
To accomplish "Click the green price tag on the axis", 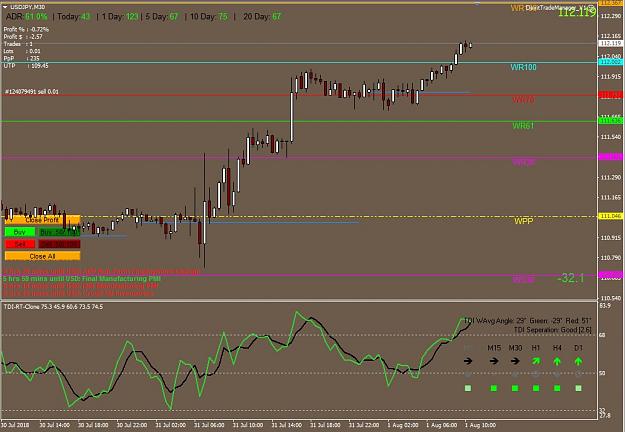I will point(611,121).
